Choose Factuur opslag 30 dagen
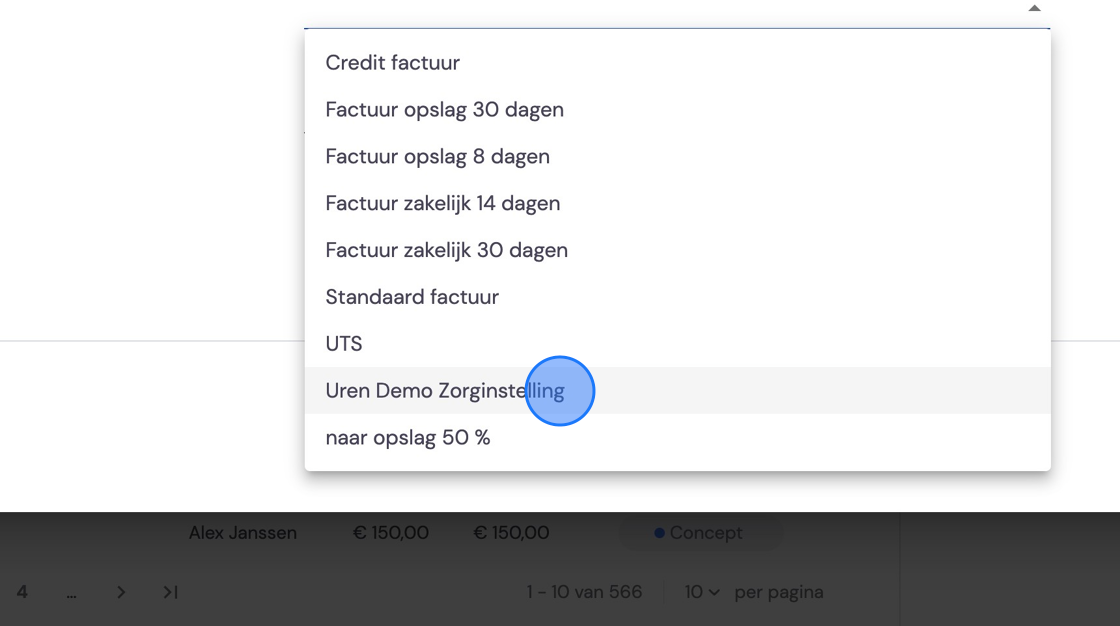Viewport: 1120px width, 626px height. pos(677,109)
